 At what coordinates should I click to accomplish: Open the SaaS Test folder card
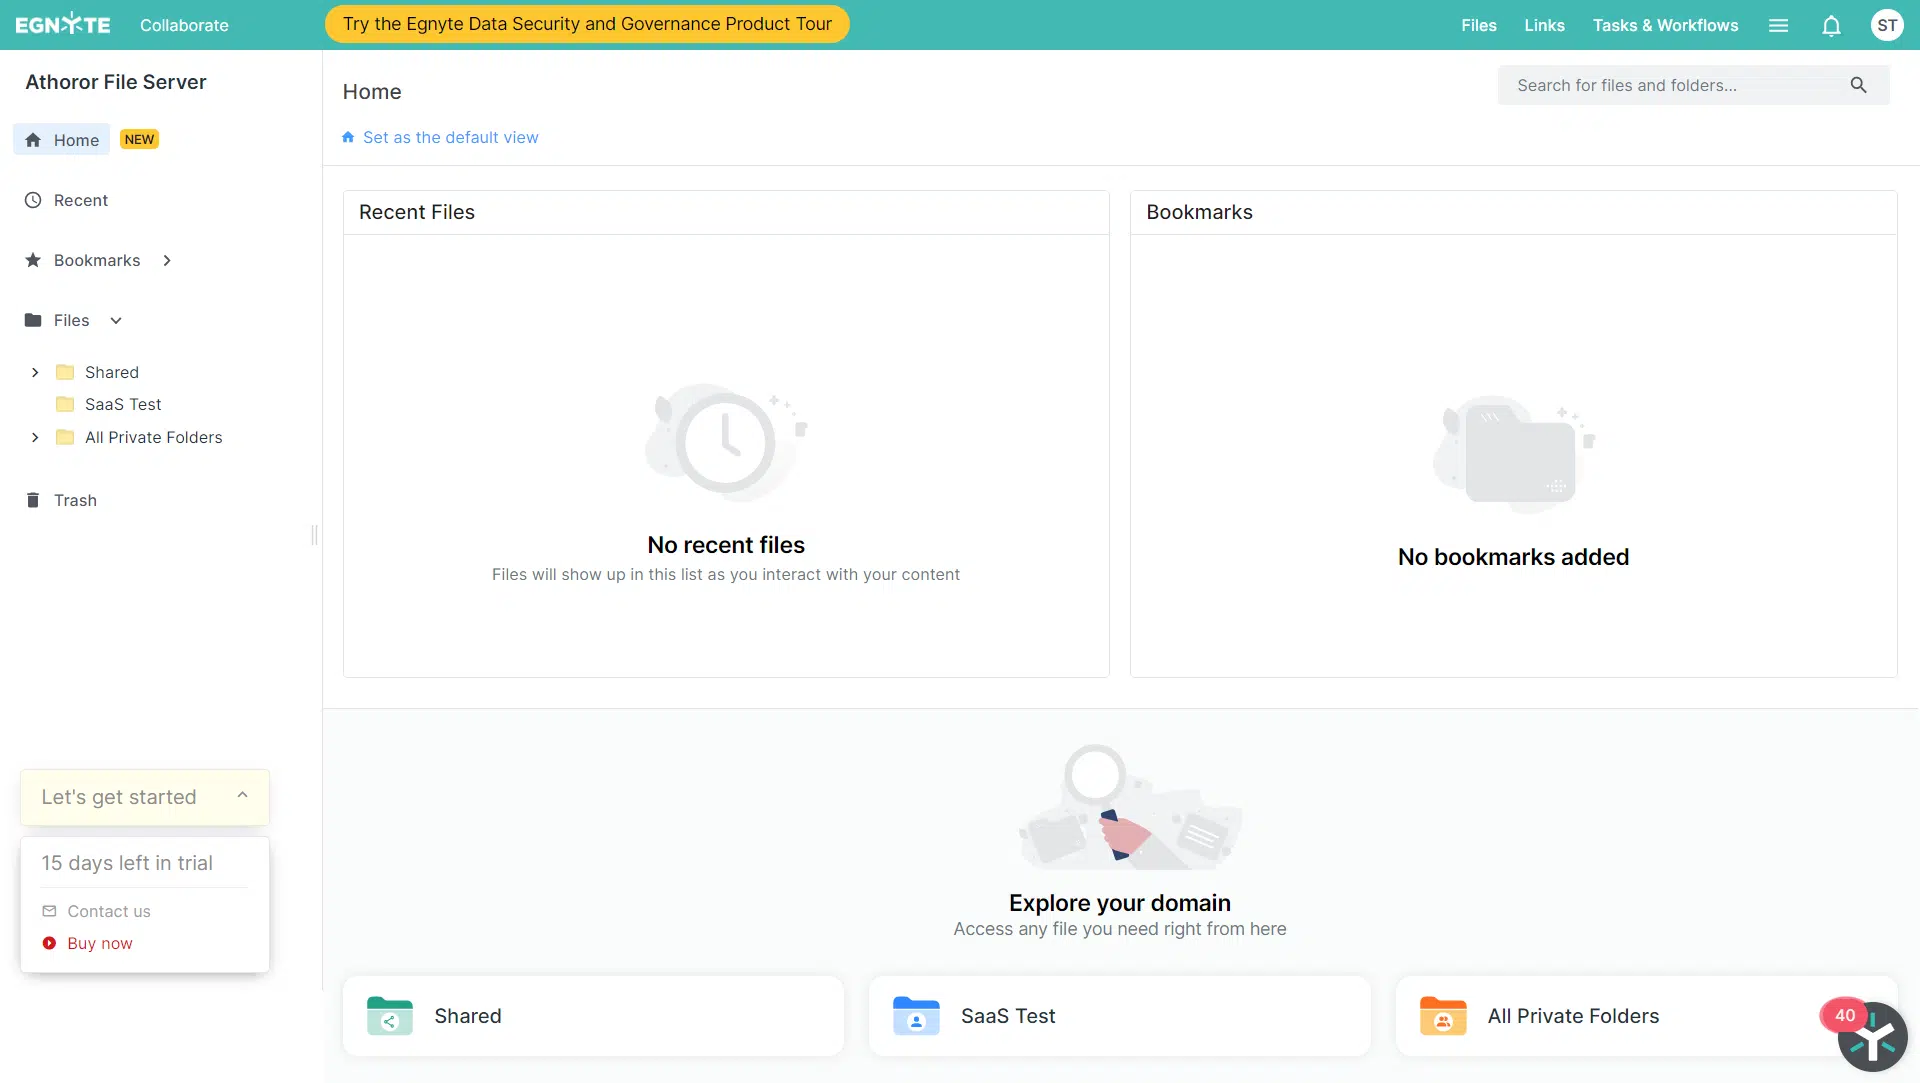click(x=1119, y=1016)
